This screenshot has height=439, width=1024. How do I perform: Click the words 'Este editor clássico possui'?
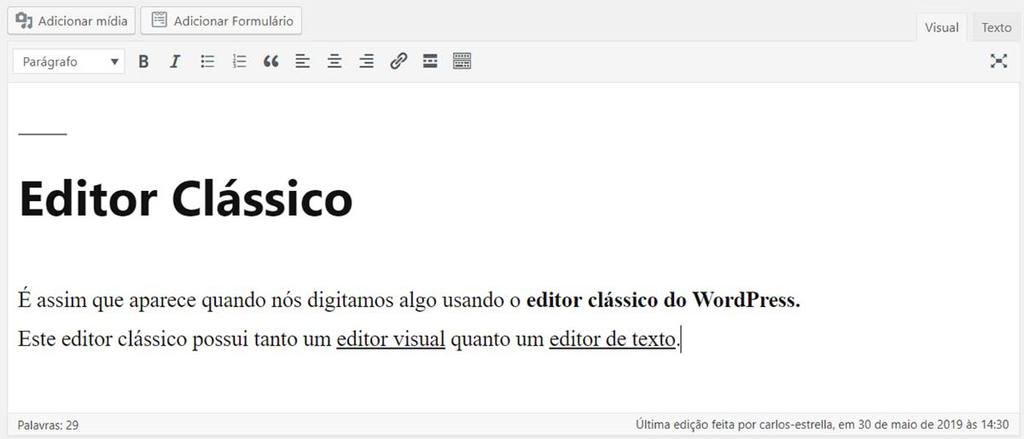click(135, 340)
